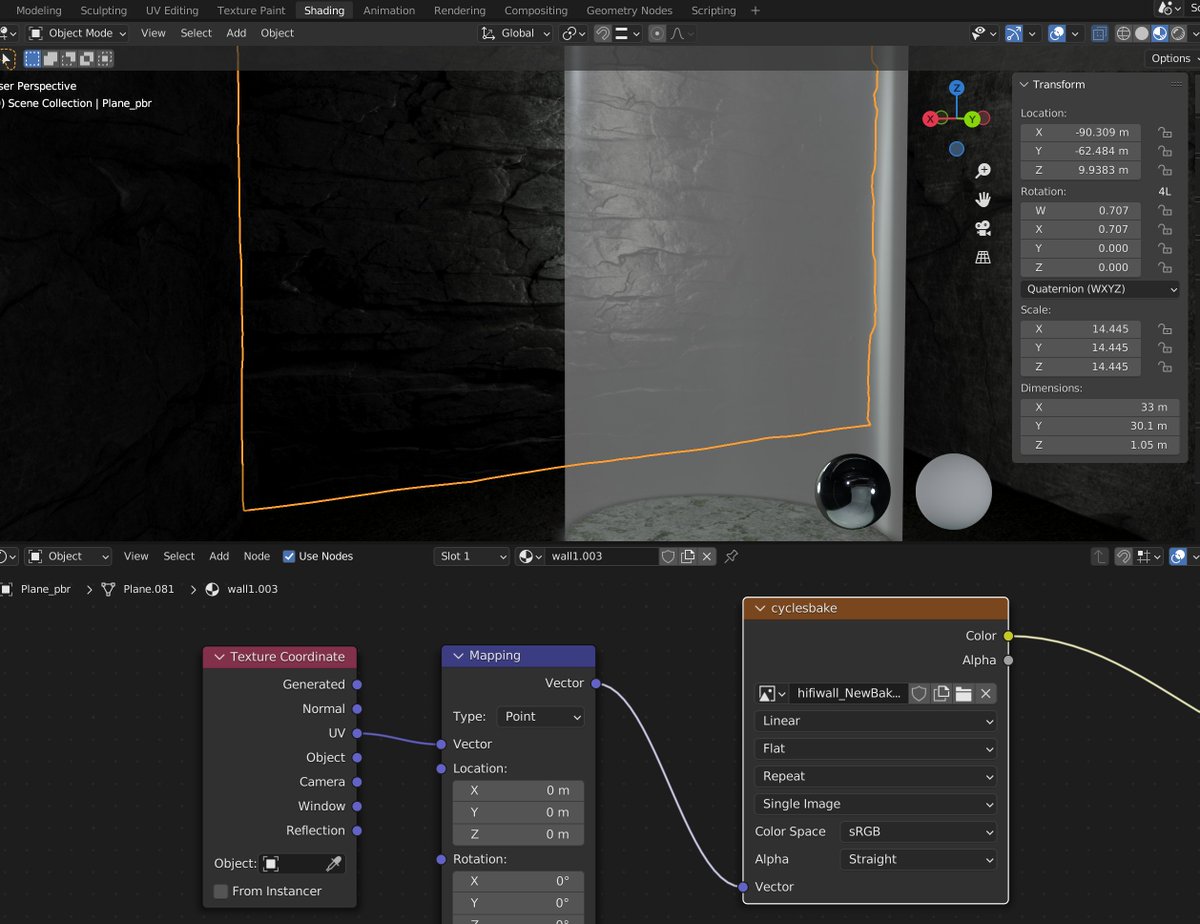Open the Single Image source dropdown

pos(876,804)
